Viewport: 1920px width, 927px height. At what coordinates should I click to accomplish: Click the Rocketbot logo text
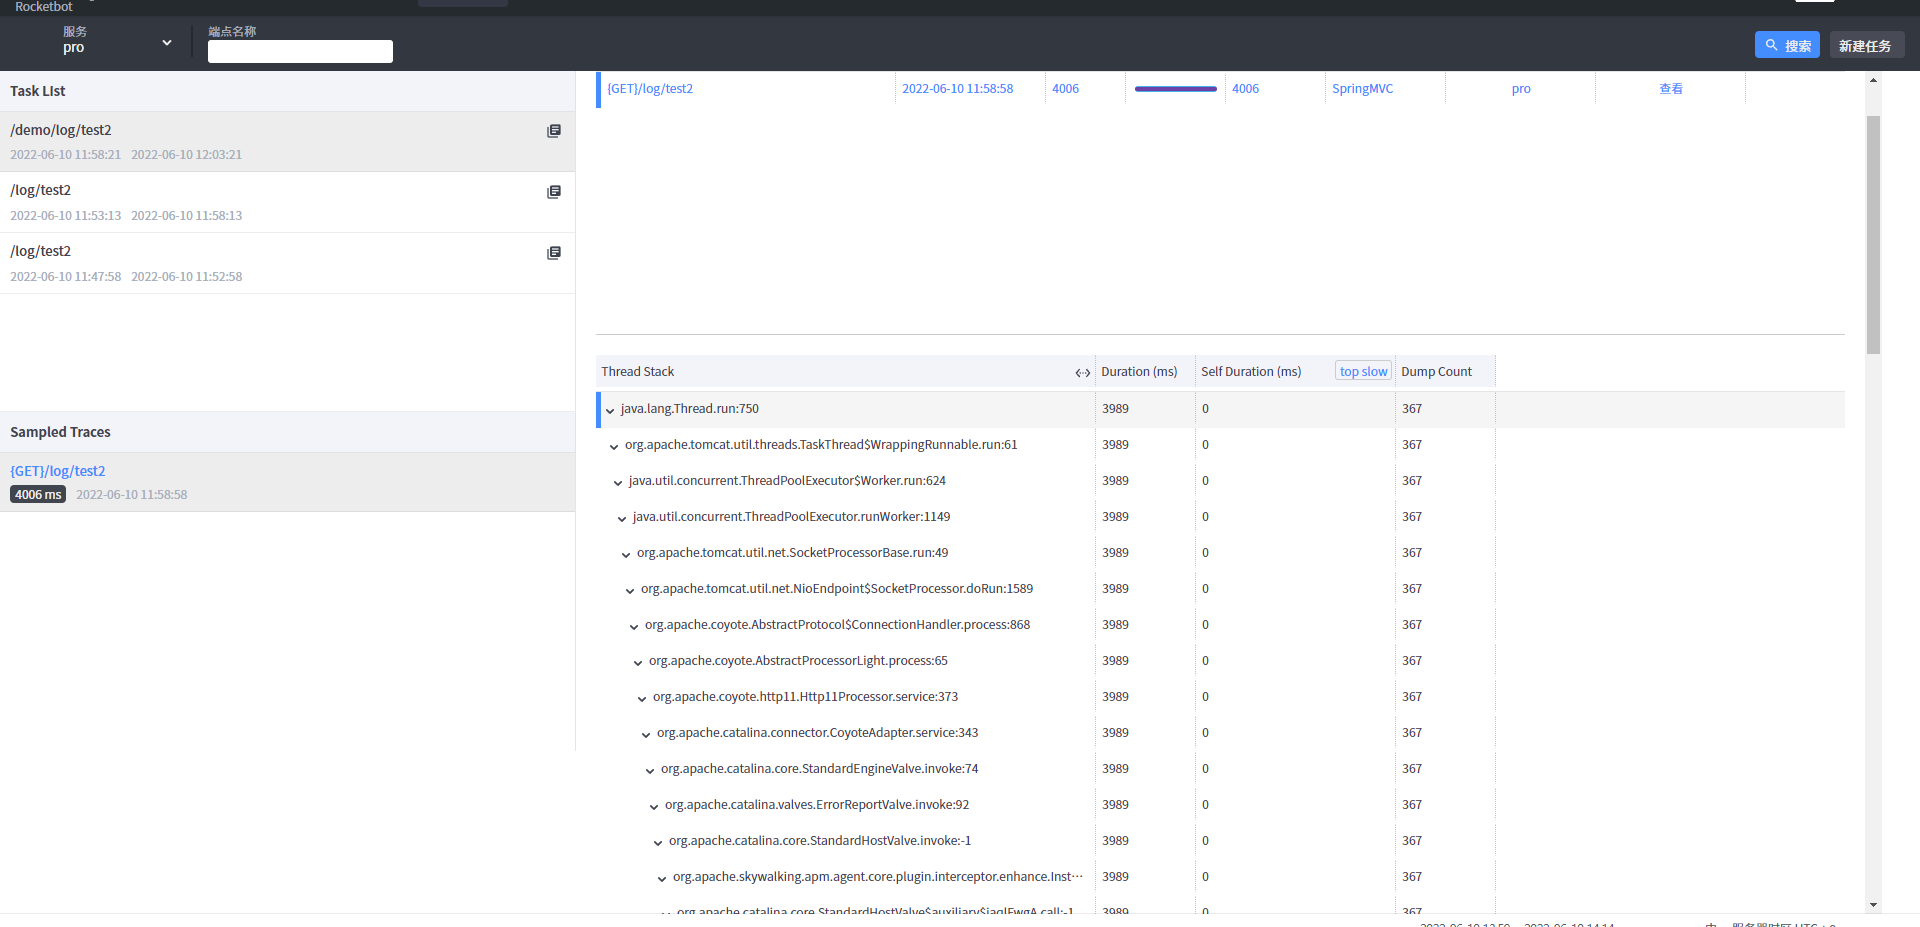click(43, 6)
